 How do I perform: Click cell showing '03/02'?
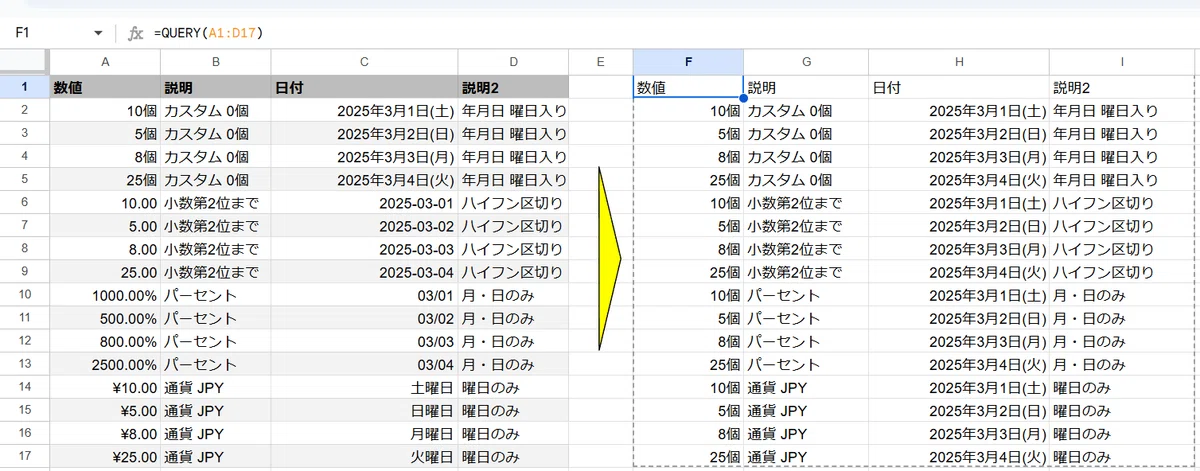point(364,318)
